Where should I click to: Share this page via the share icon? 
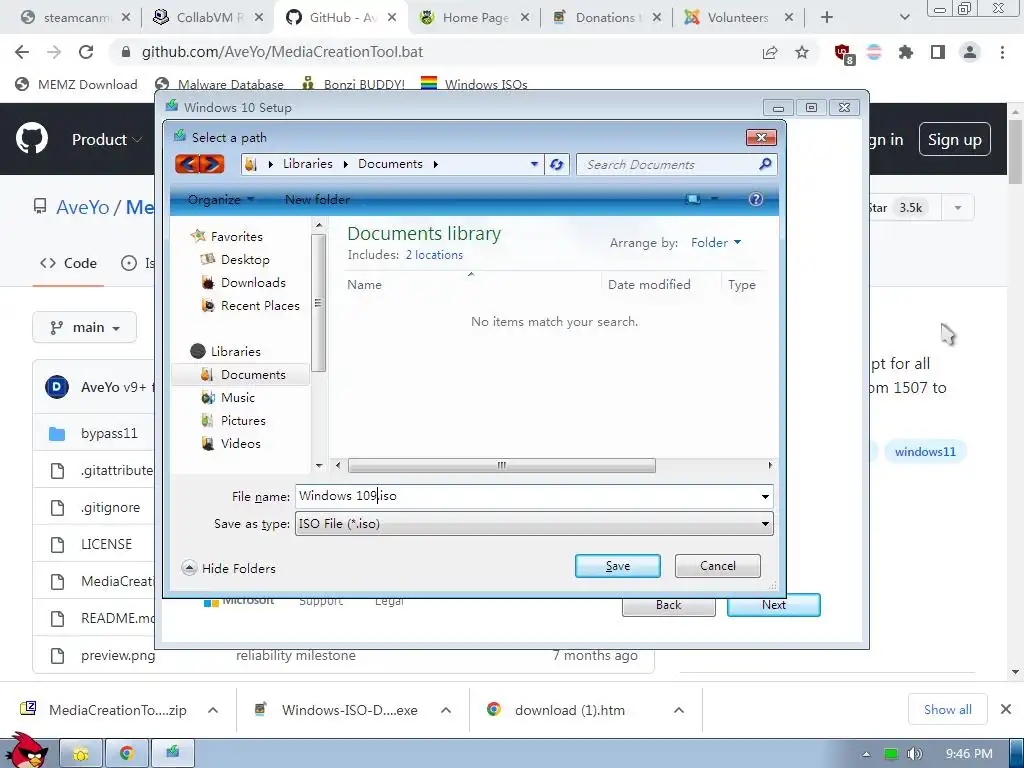click(770, 52)
